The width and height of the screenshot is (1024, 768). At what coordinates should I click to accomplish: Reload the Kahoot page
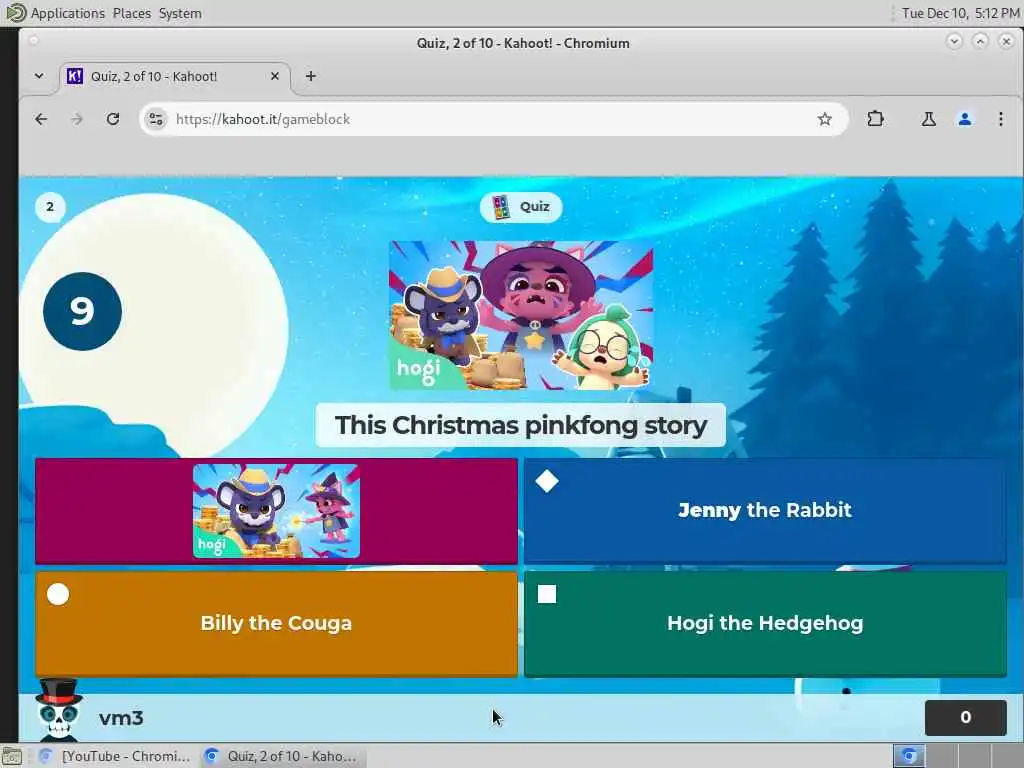(113, 119)
